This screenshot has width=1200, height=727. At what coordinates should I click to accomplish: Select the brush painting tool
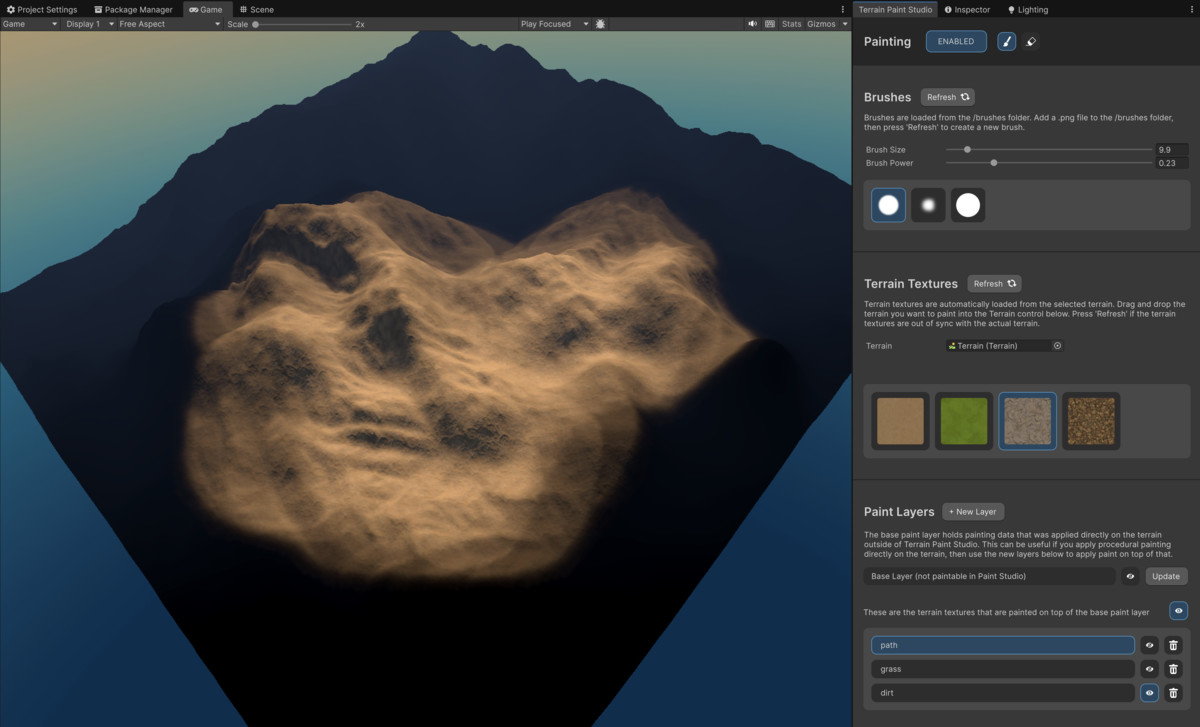tap(1006, 41)
